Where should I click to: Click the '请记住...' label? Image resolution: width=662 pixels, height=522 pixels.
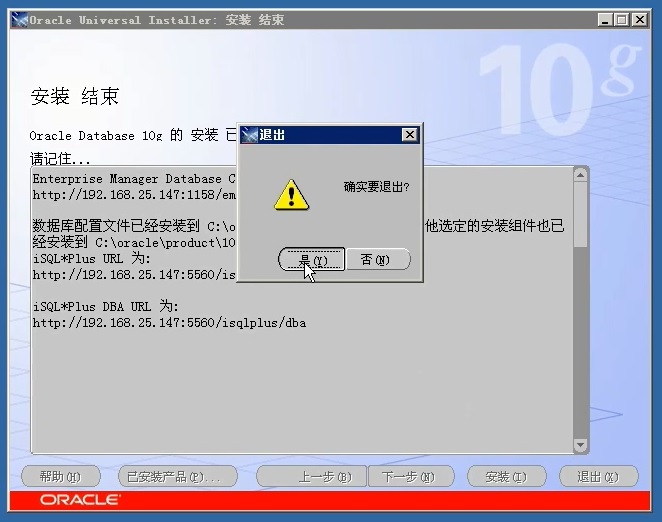pyautogui.click(x=60, y=159)
